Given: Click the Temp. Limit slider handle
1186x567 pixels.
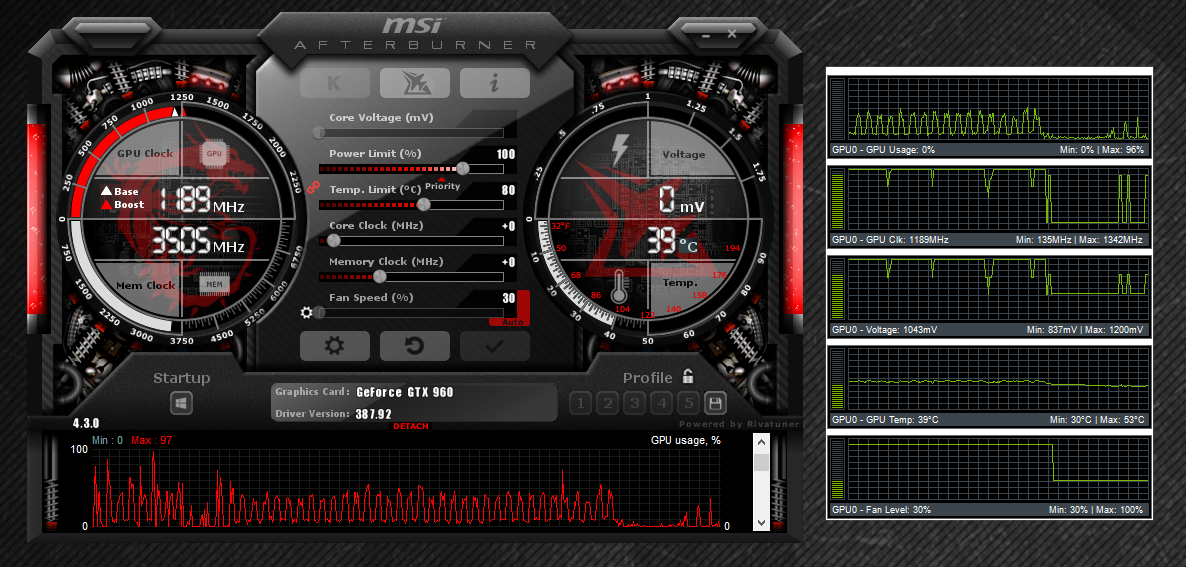Looking at the screenshot, I should (424, 204).
